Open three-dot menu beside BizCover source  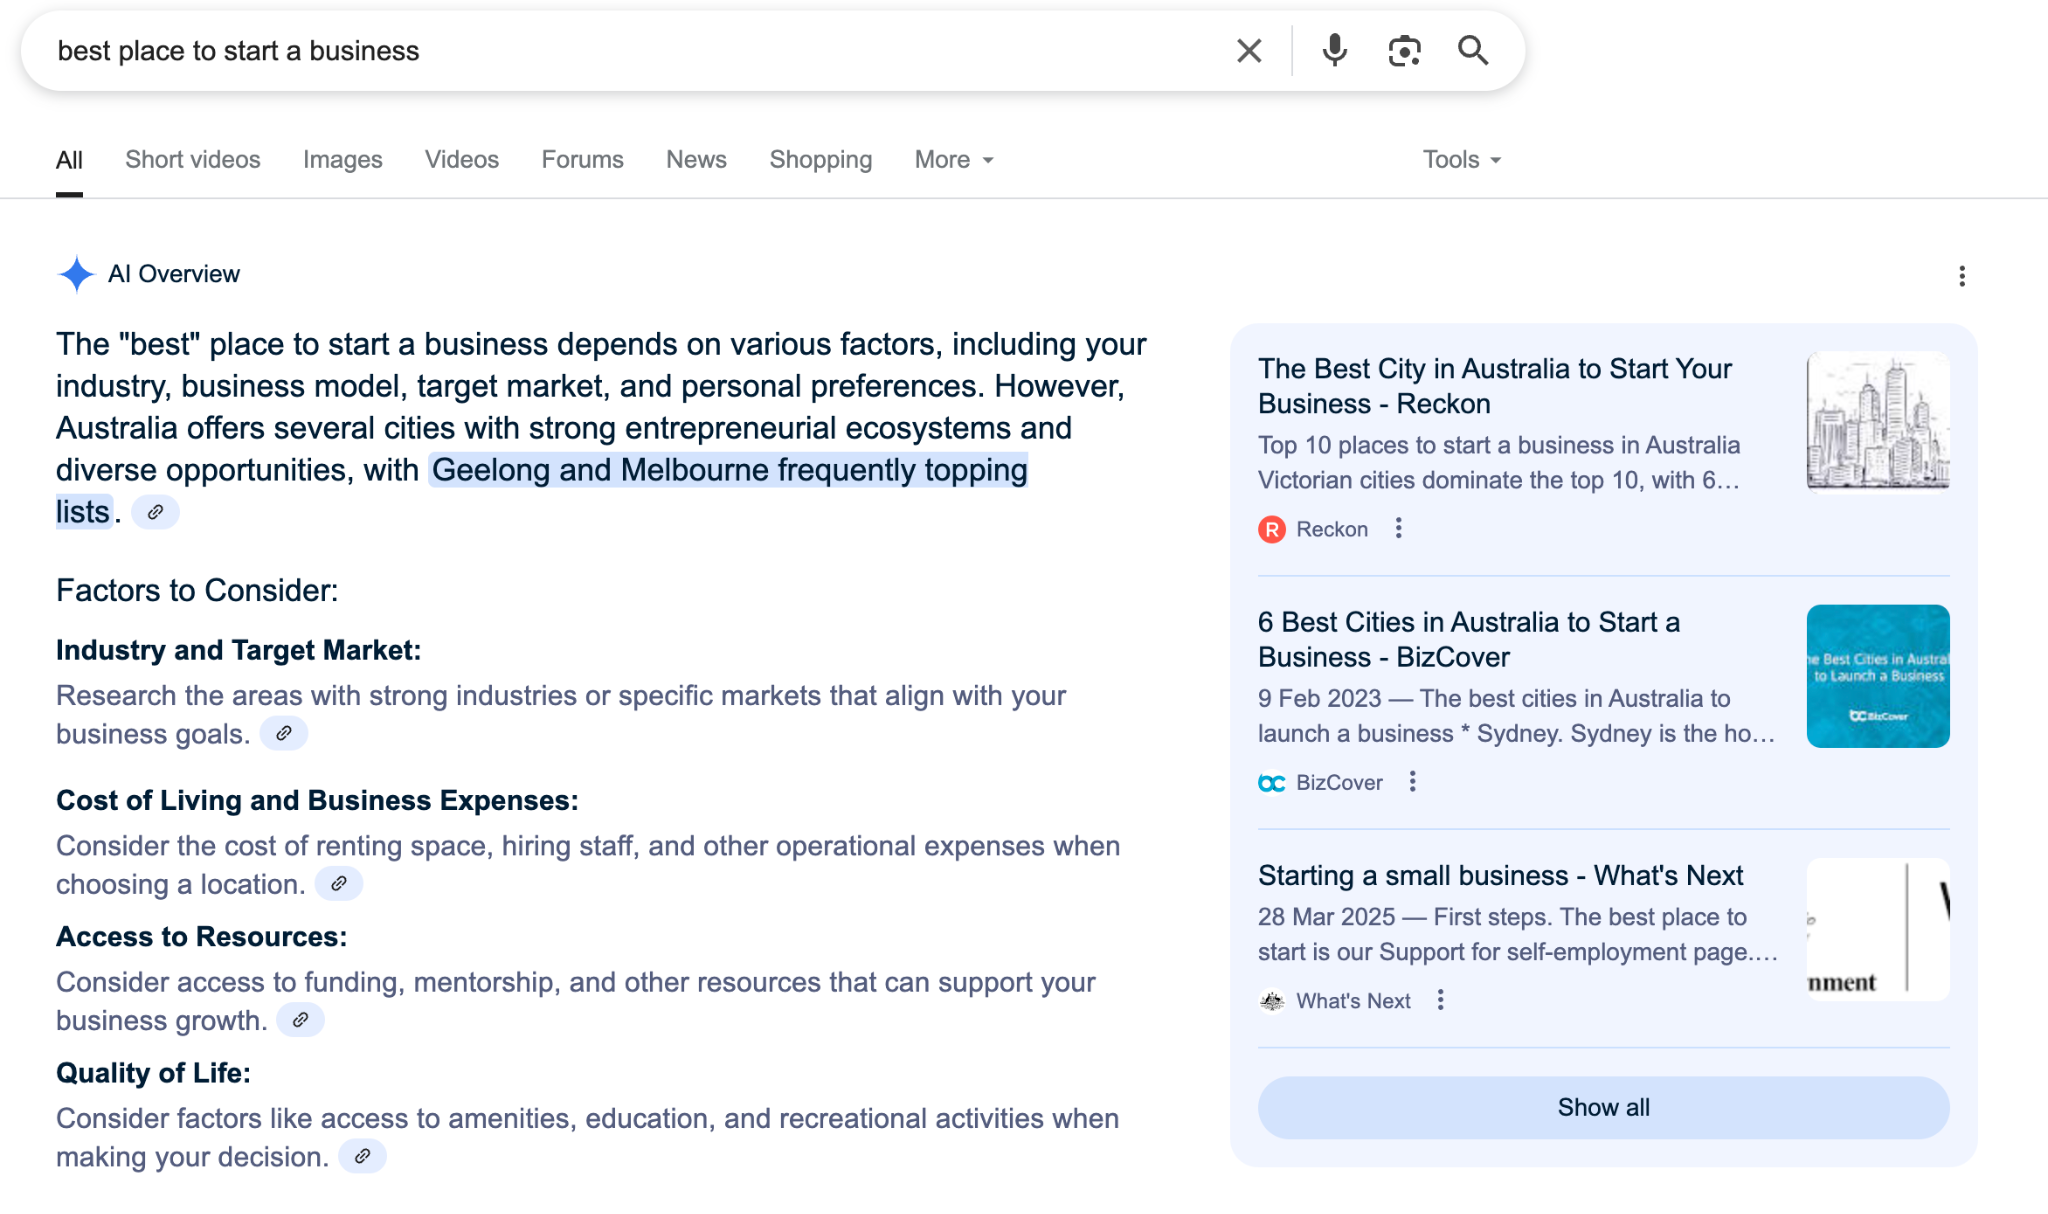point(1413,781)
